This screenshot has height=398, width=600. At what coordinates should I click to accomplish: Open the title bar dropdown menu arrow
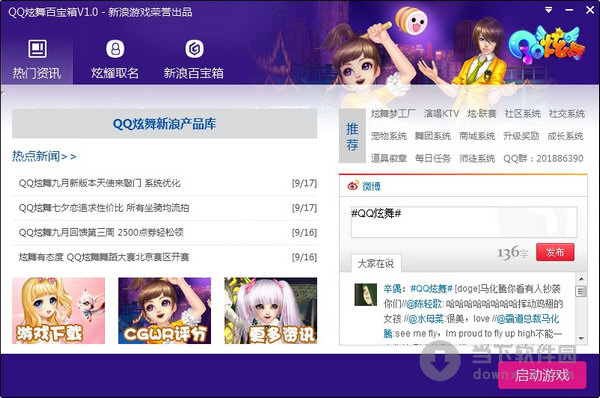pyautogui.click(x=549, y=10)
